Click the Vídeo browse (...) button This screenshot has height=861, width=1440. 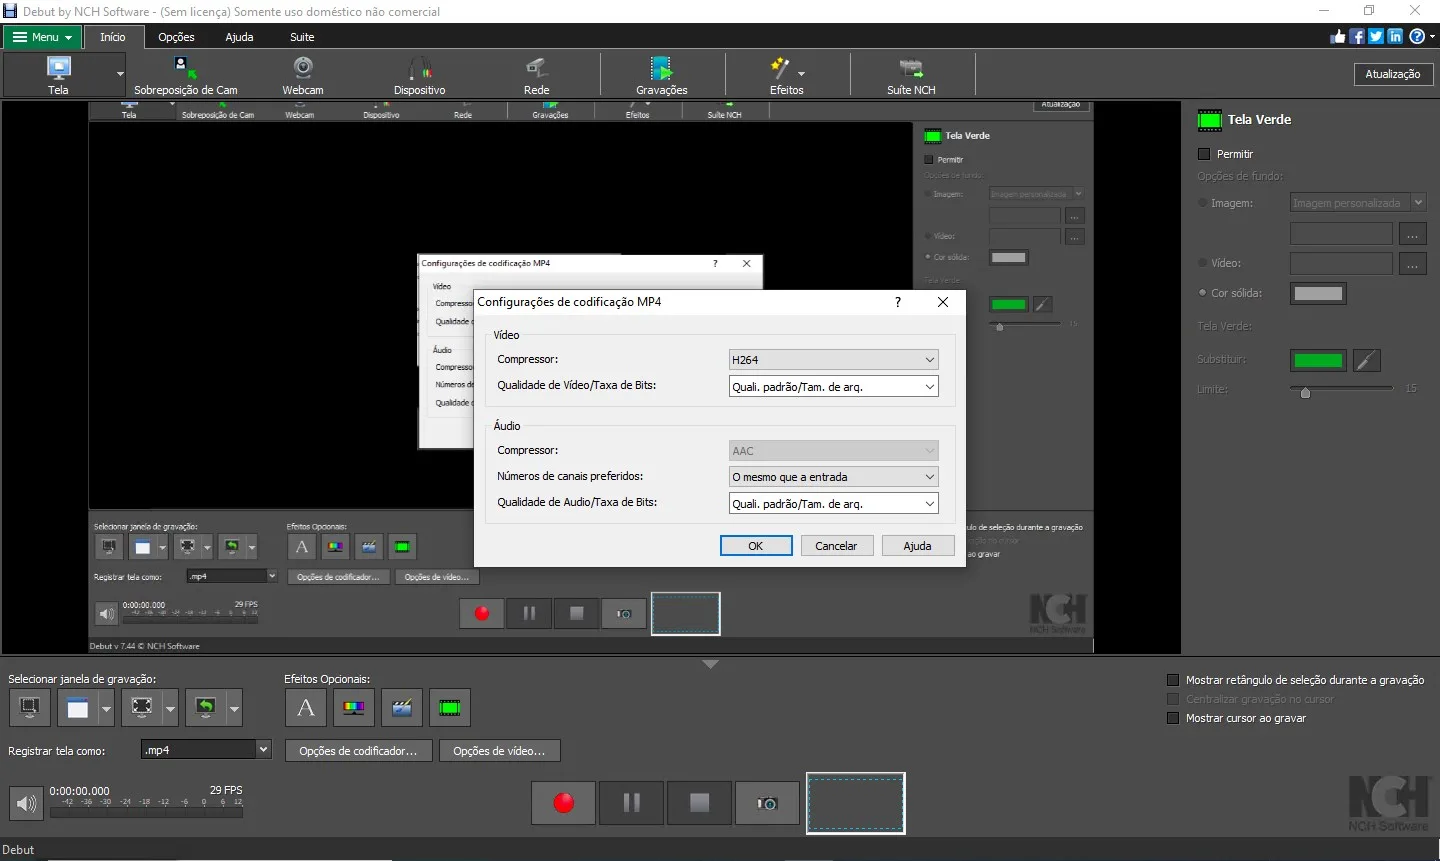click(1412, 263)
